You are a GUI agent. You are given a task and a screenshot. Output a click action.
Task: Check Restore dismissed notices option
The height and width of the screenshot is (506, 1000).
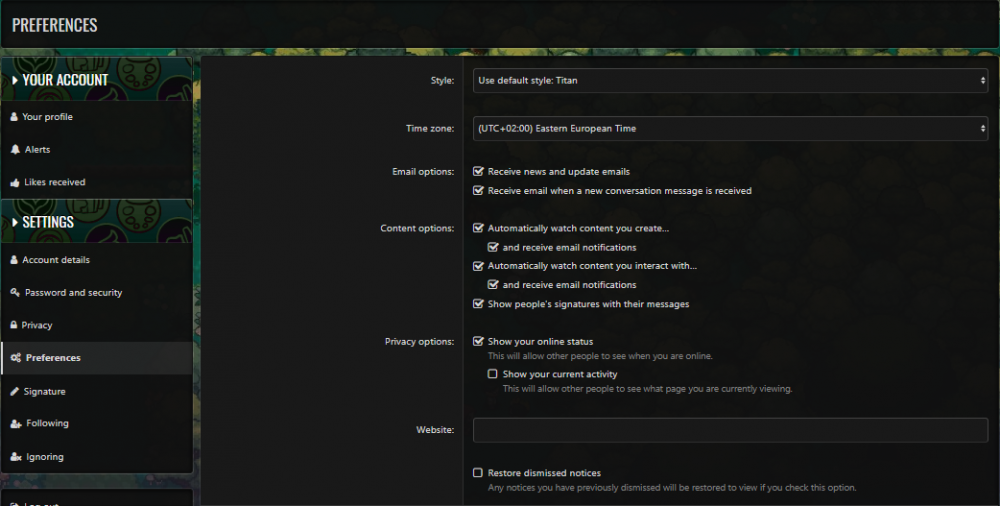pos(478,473)
